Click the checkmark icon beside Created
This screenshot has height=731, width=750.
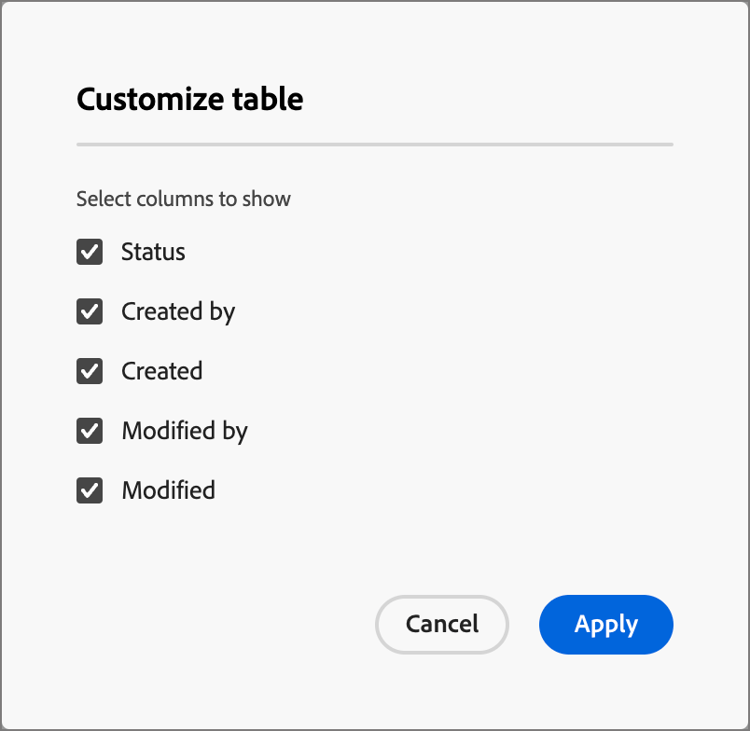click(x=90, y=371)
